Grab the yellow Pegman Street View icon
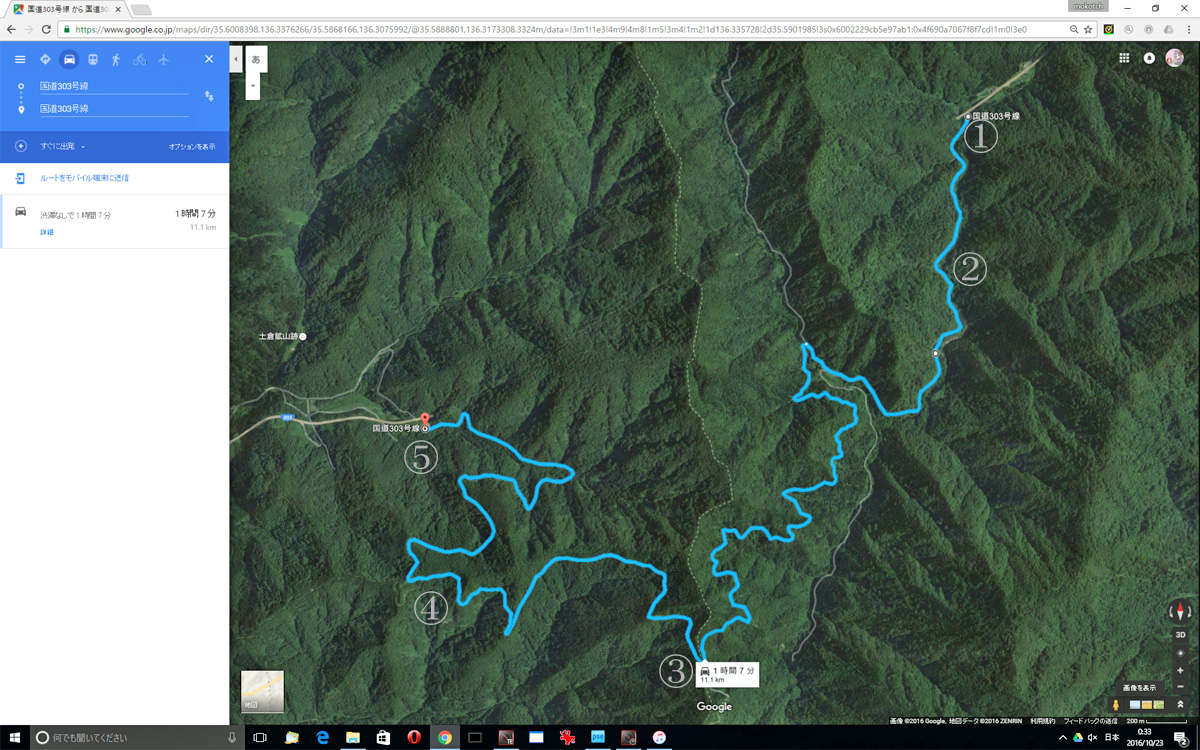The image size is (1200, 750). 1117,705
